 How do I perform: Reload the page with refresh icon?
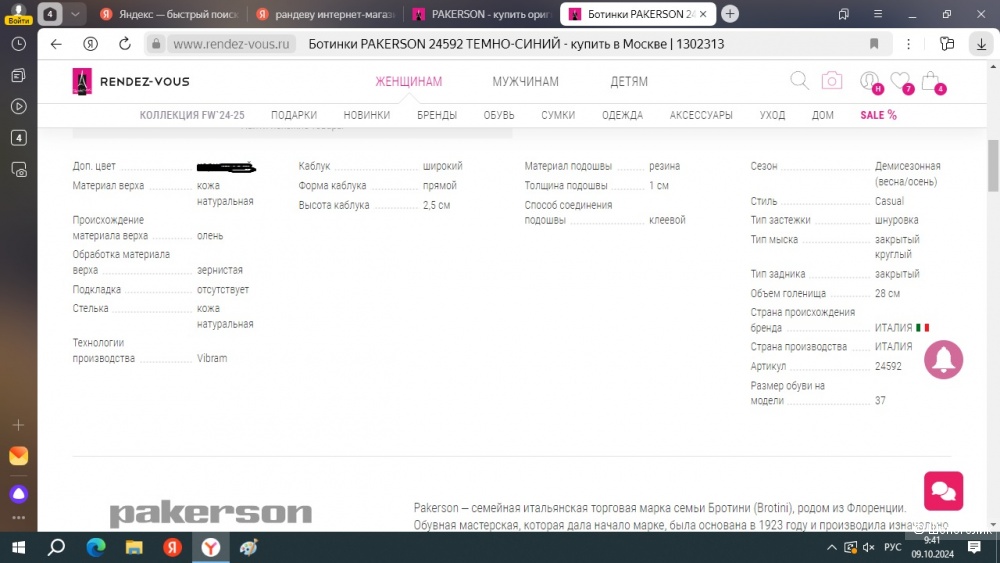(x=125, y=44)
